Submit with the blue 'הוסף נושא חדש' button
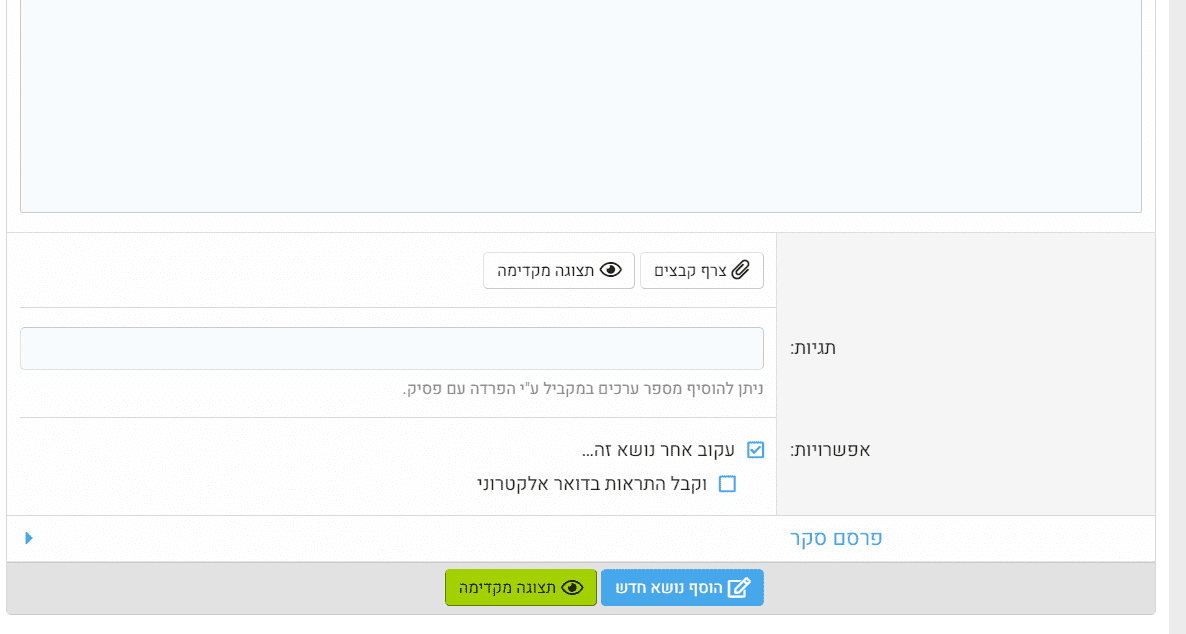The width and height of the screenshot is (1186, 634). 682,588
